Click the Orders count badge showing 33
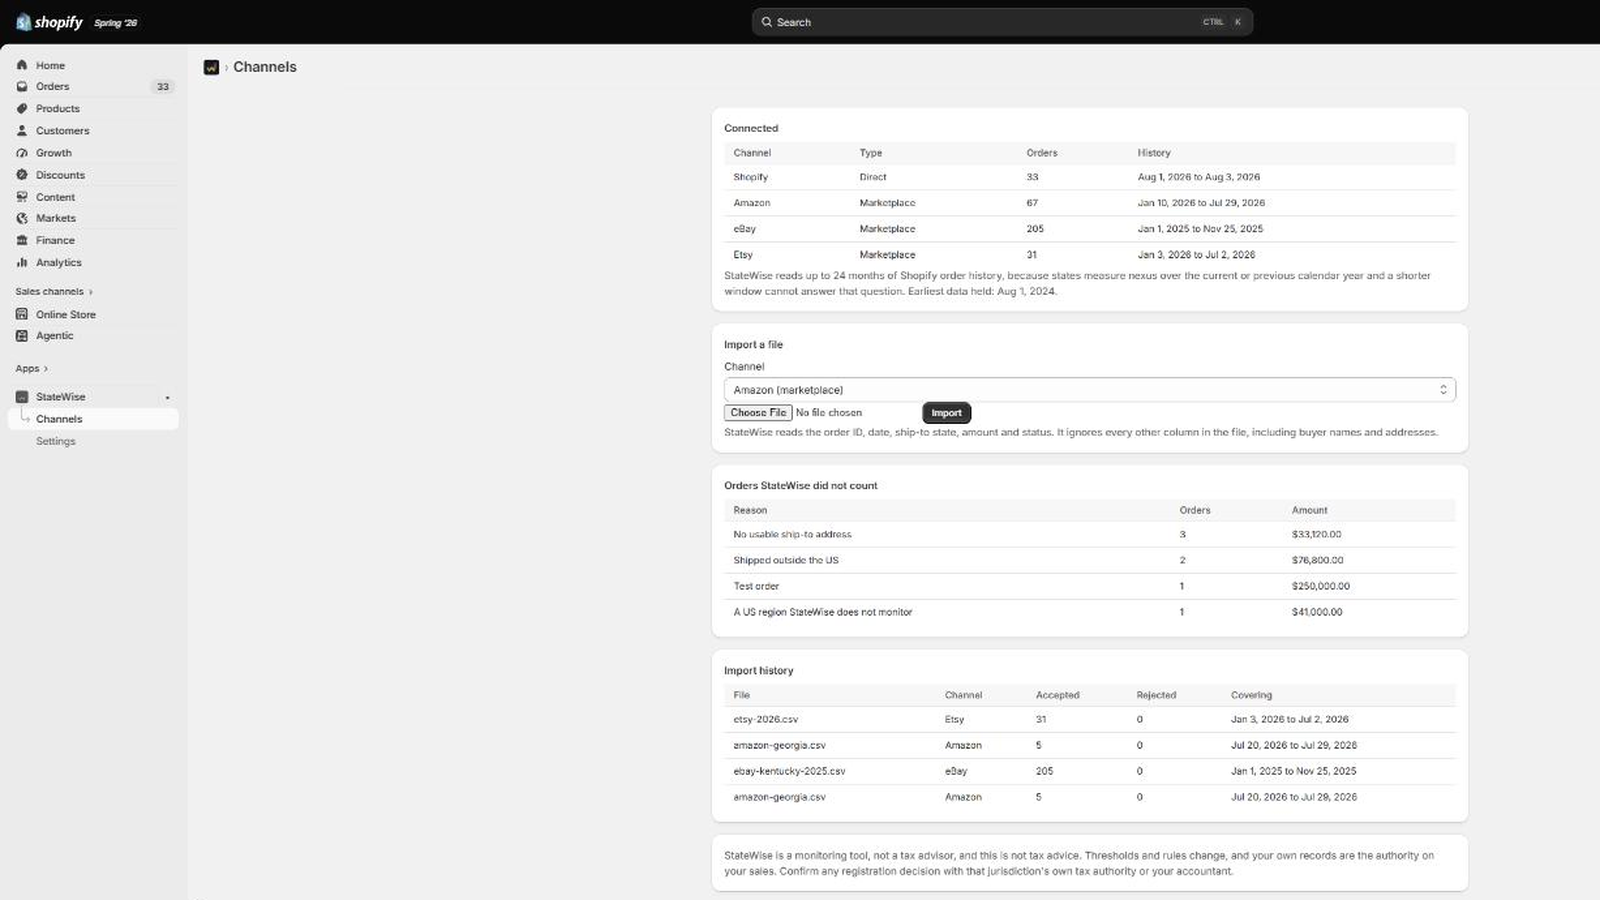The height and width of the screenshot is (900, 1600). (163, 87)
